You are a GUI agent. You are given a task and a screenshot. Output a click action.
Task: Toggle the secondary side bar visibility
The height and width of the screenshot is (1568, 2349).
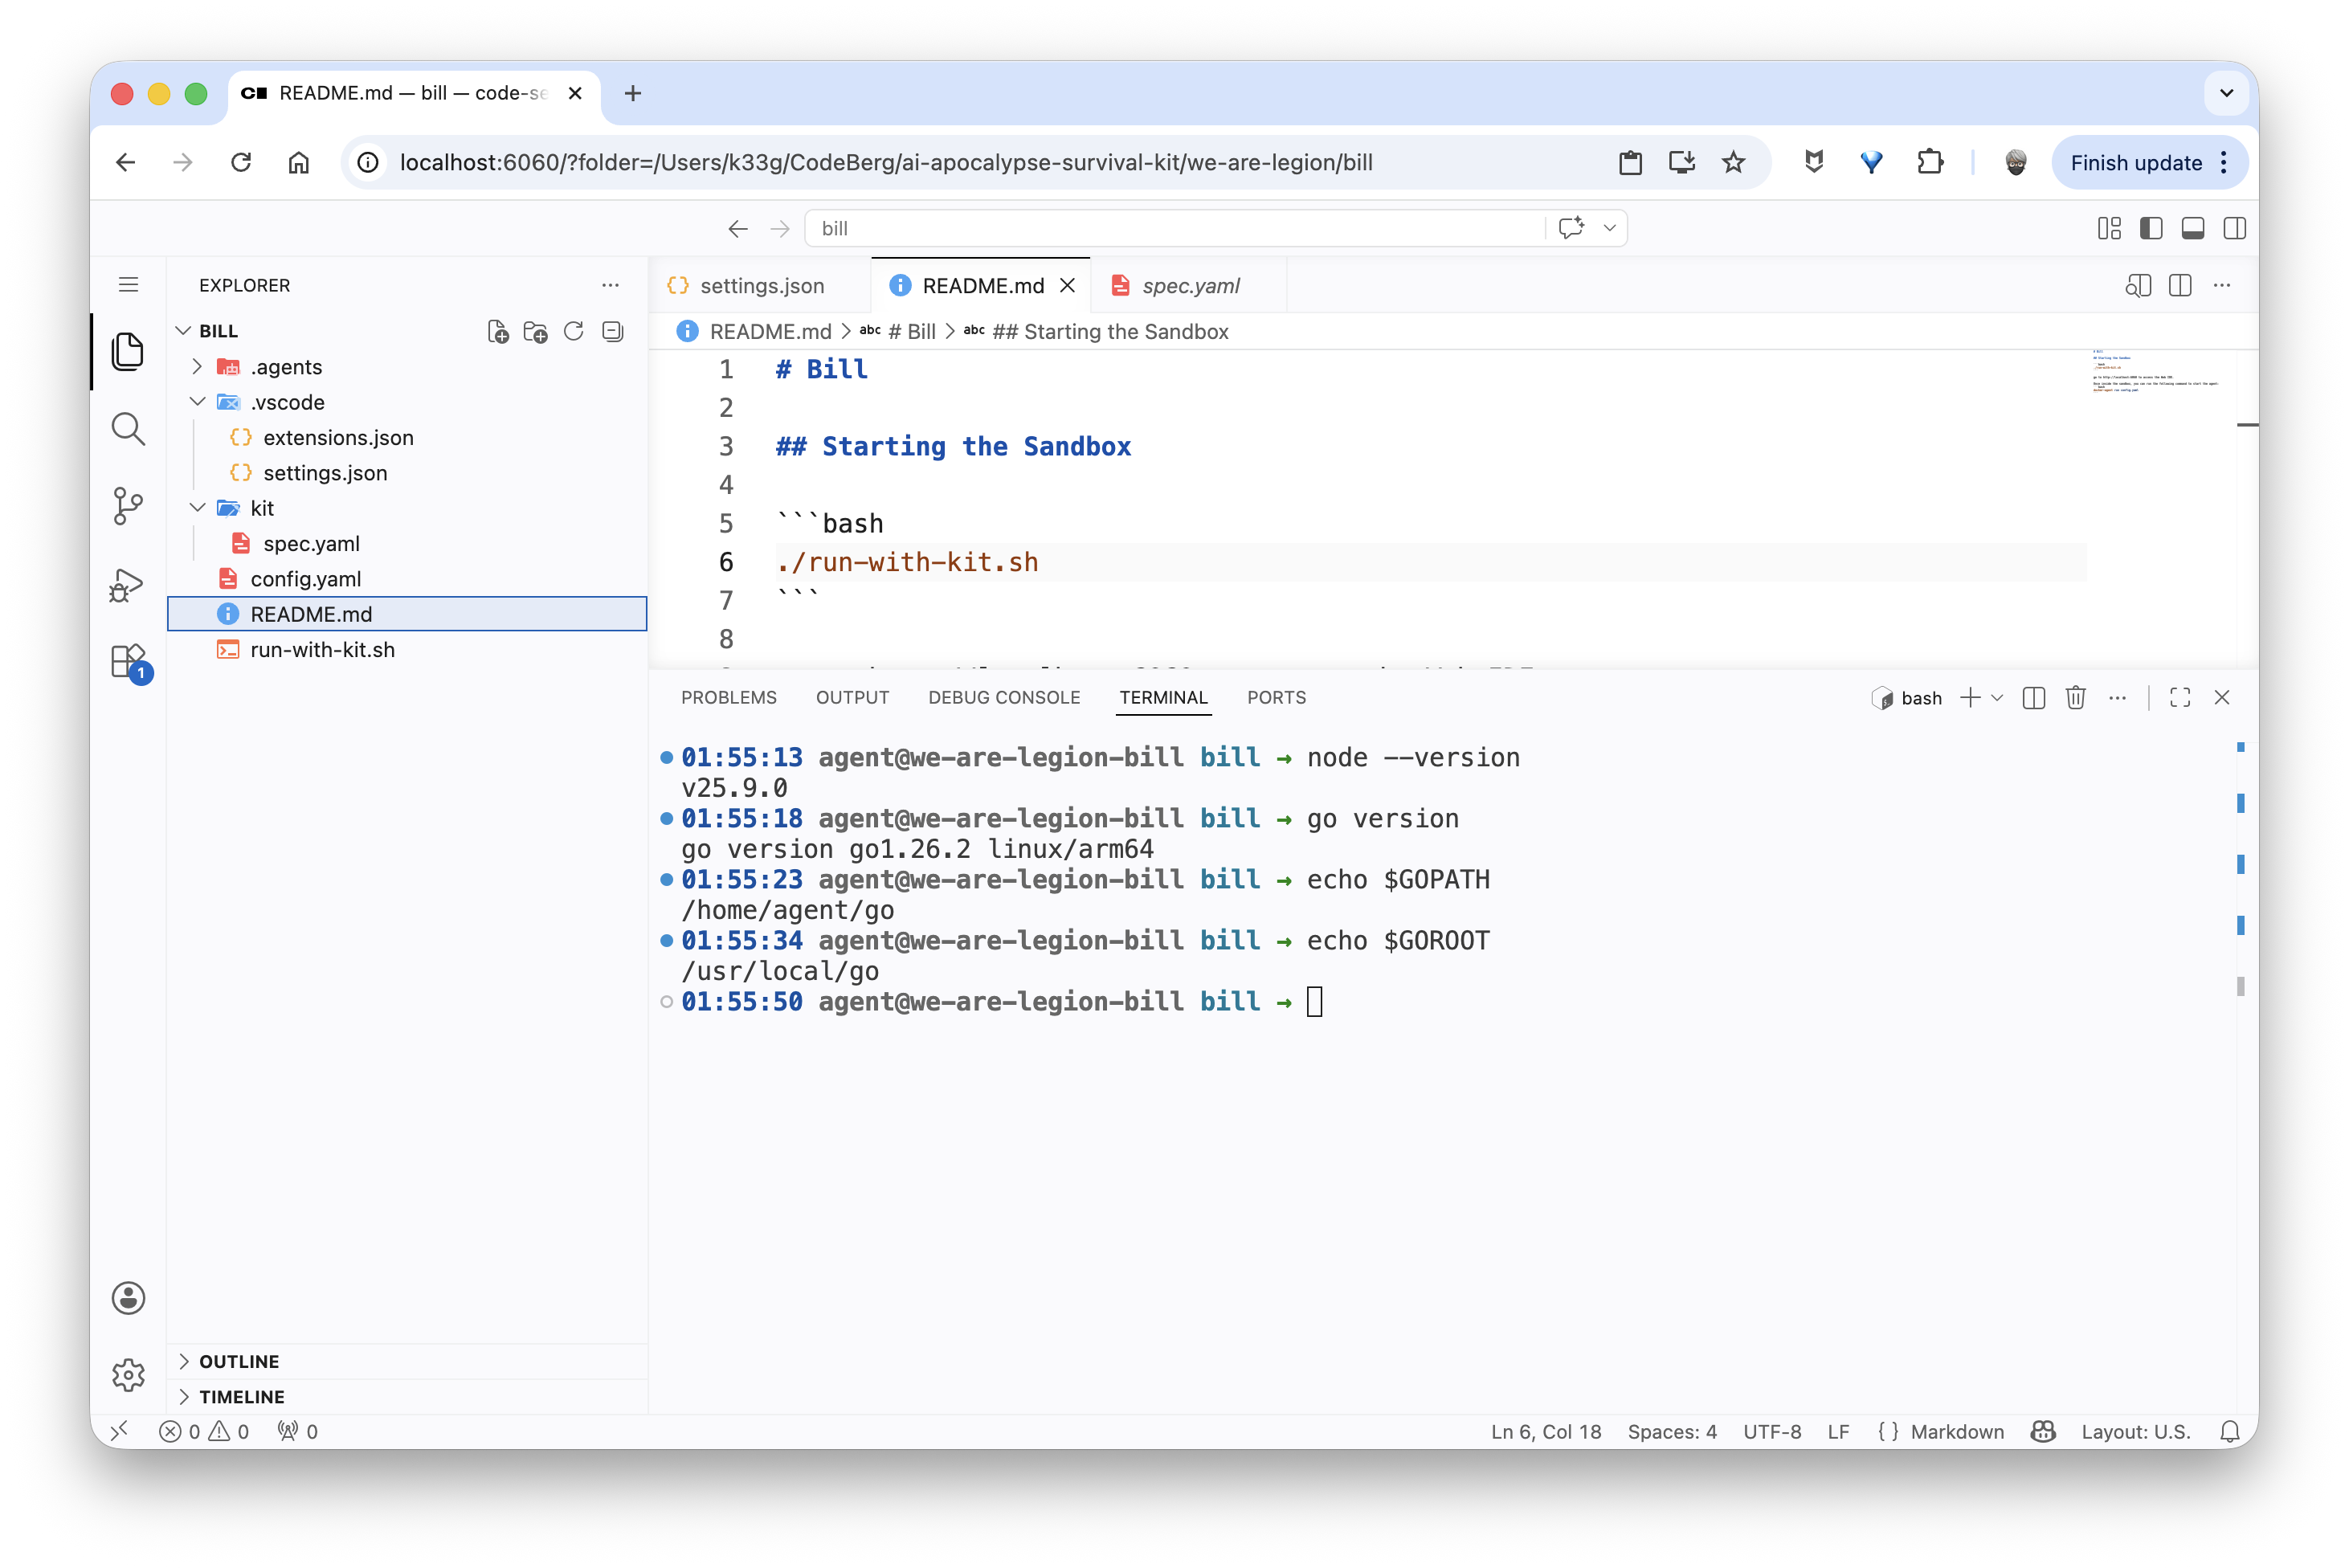2235,228
